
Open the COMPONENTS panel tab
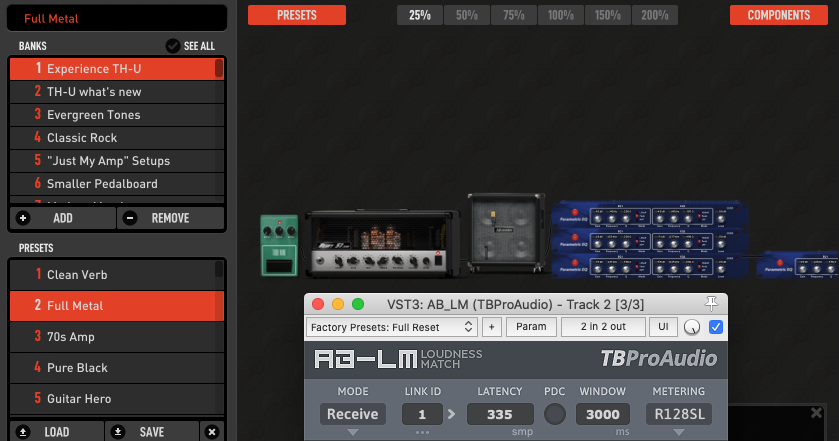(779, 15)
